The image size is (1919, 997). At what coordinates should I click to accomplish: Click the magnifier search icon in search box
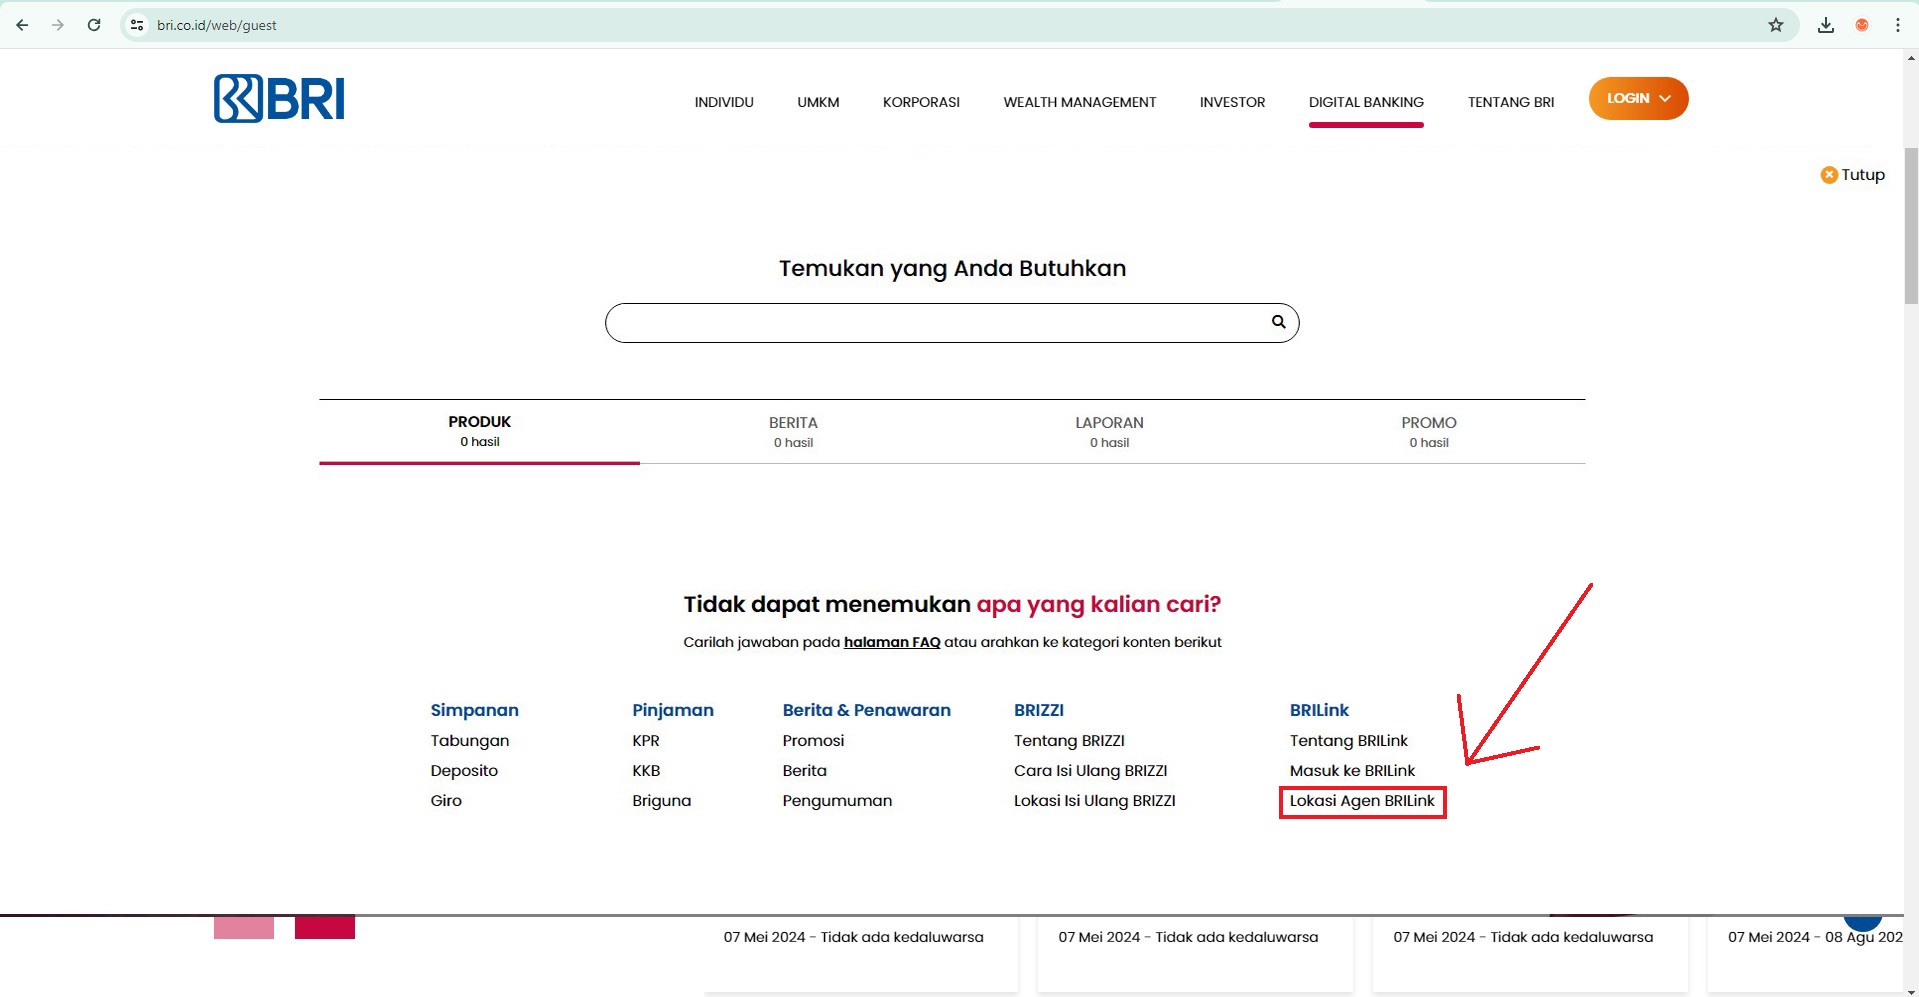pyautogui.click(x=1278, y=322)
